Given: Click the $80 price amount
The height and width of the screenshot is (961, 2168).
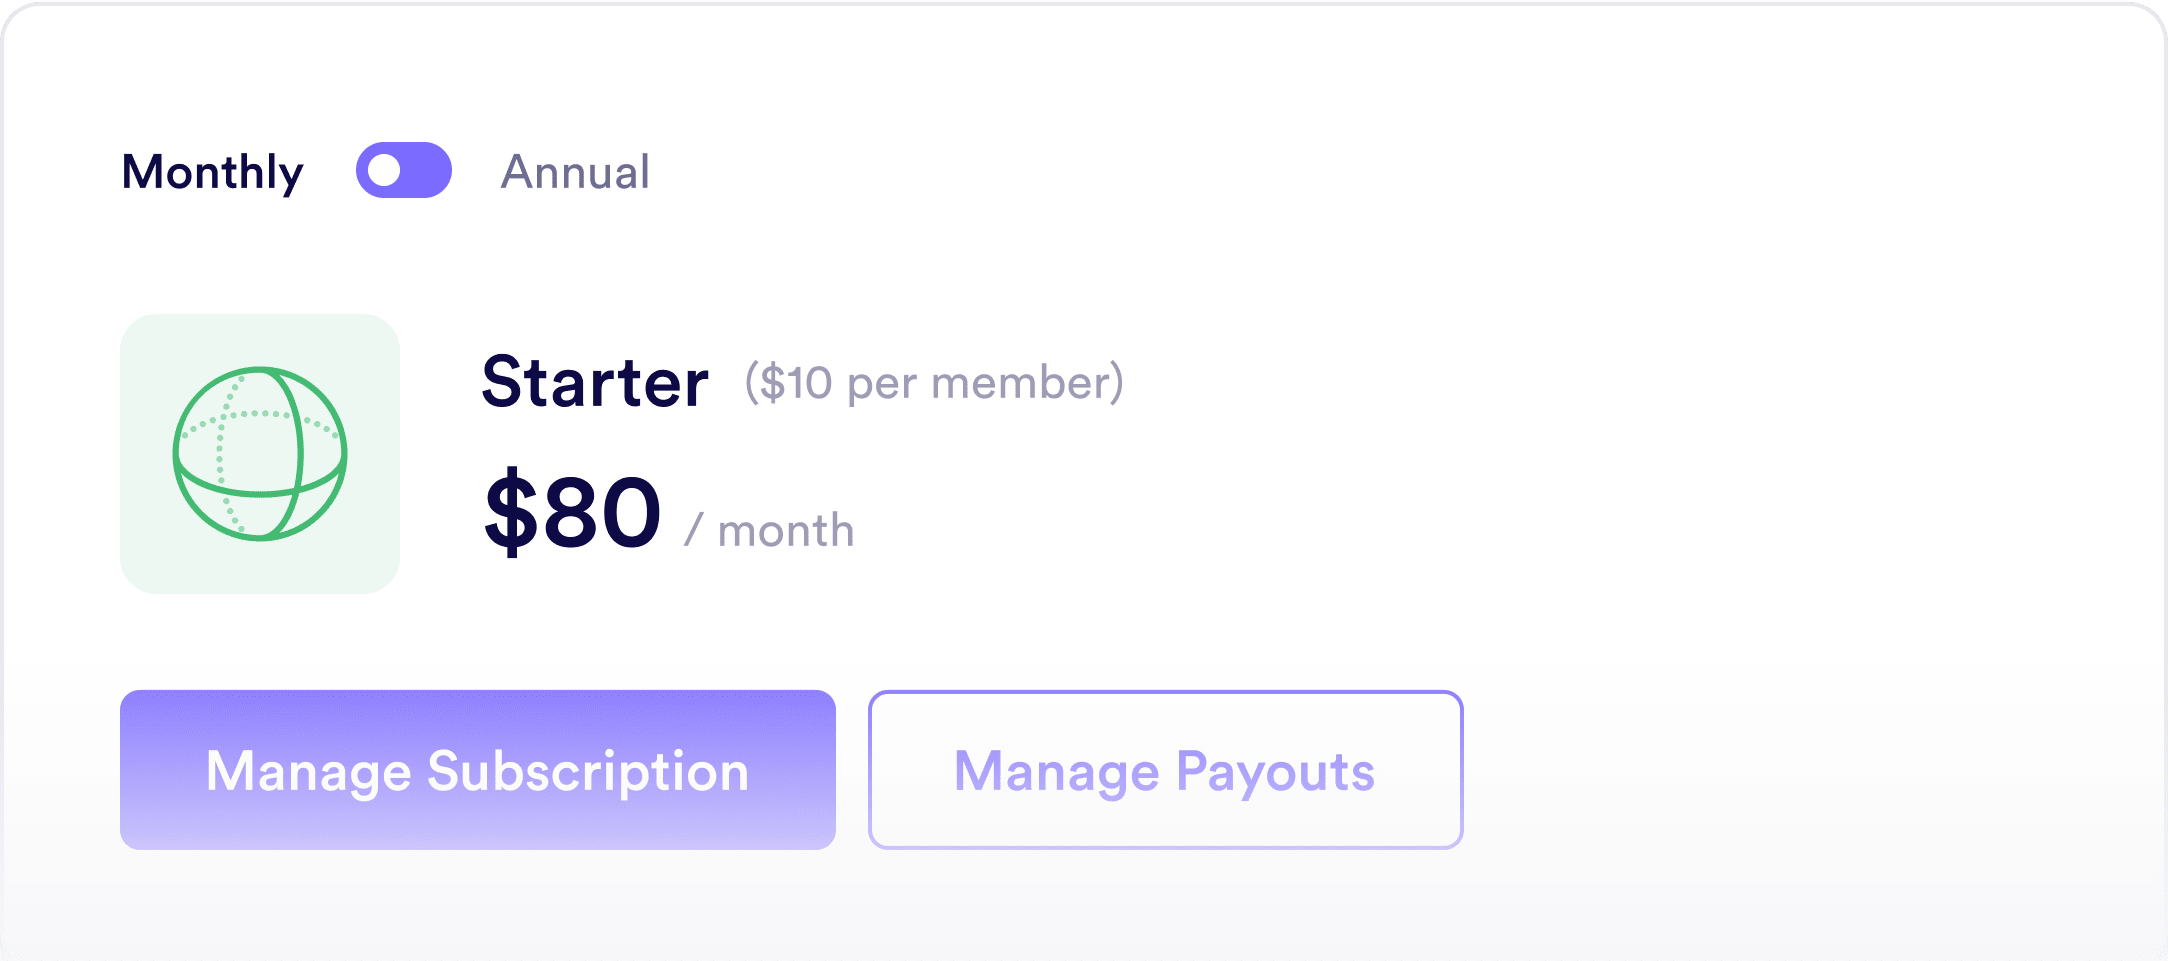Looking at the screenshot, I should pyautogui.click(x=572, y=512).
